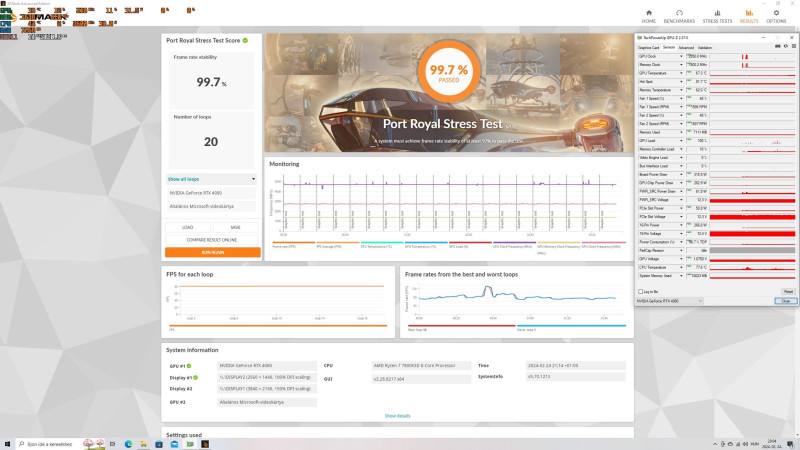
Task: Switch to Advanced tab in GPU-Z
Action: pos(686,47)
